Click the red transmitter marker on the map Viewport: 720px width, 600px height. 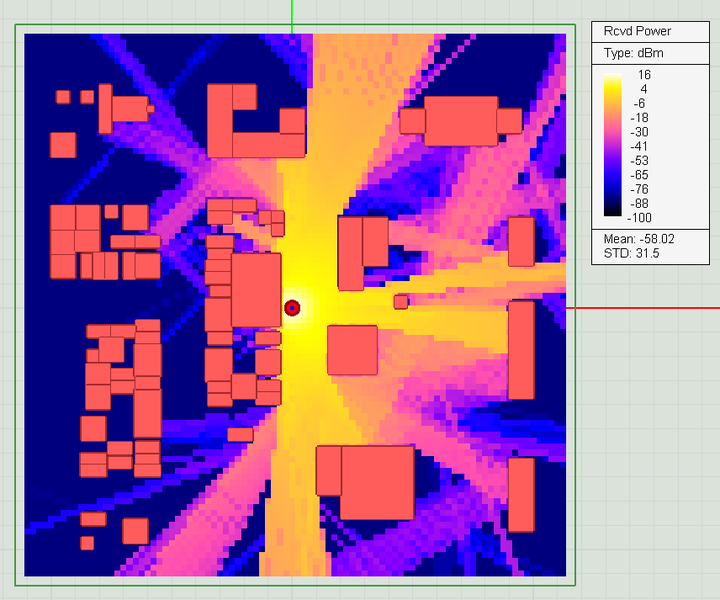pyautogui.click(x=292, y=308)
